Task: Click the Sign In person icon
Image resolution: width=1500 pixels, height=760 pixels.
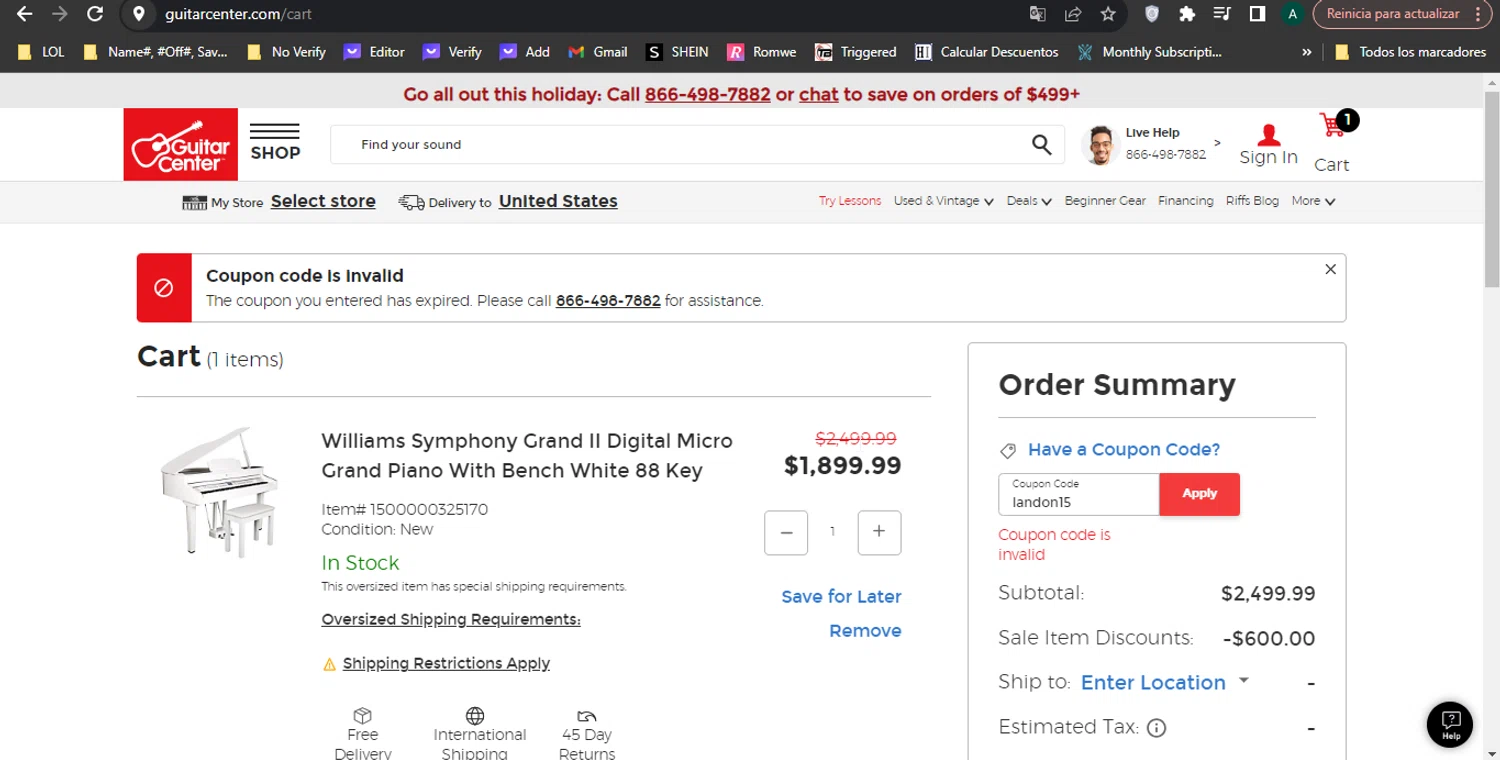Action: pos(1268,134)
